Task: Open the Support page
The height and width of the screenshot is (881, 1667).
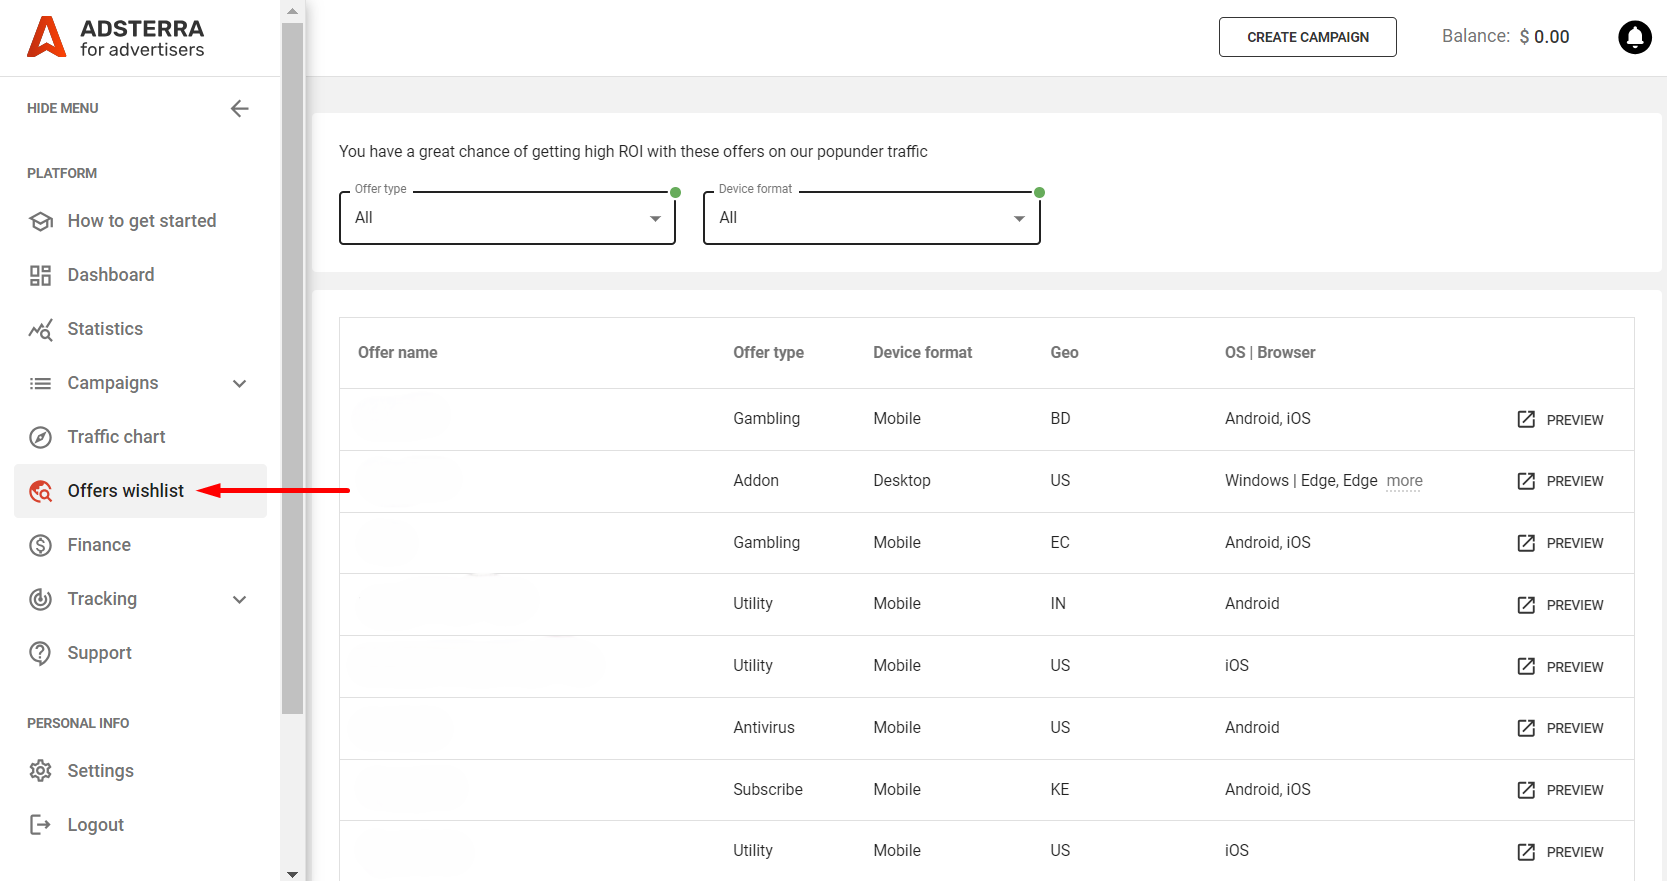Action: point(140,653)
